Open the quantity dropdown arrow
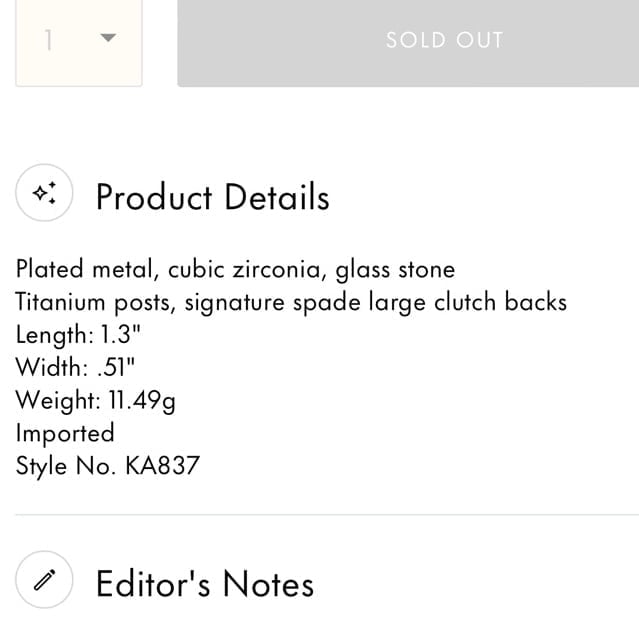 click(108, 37)
